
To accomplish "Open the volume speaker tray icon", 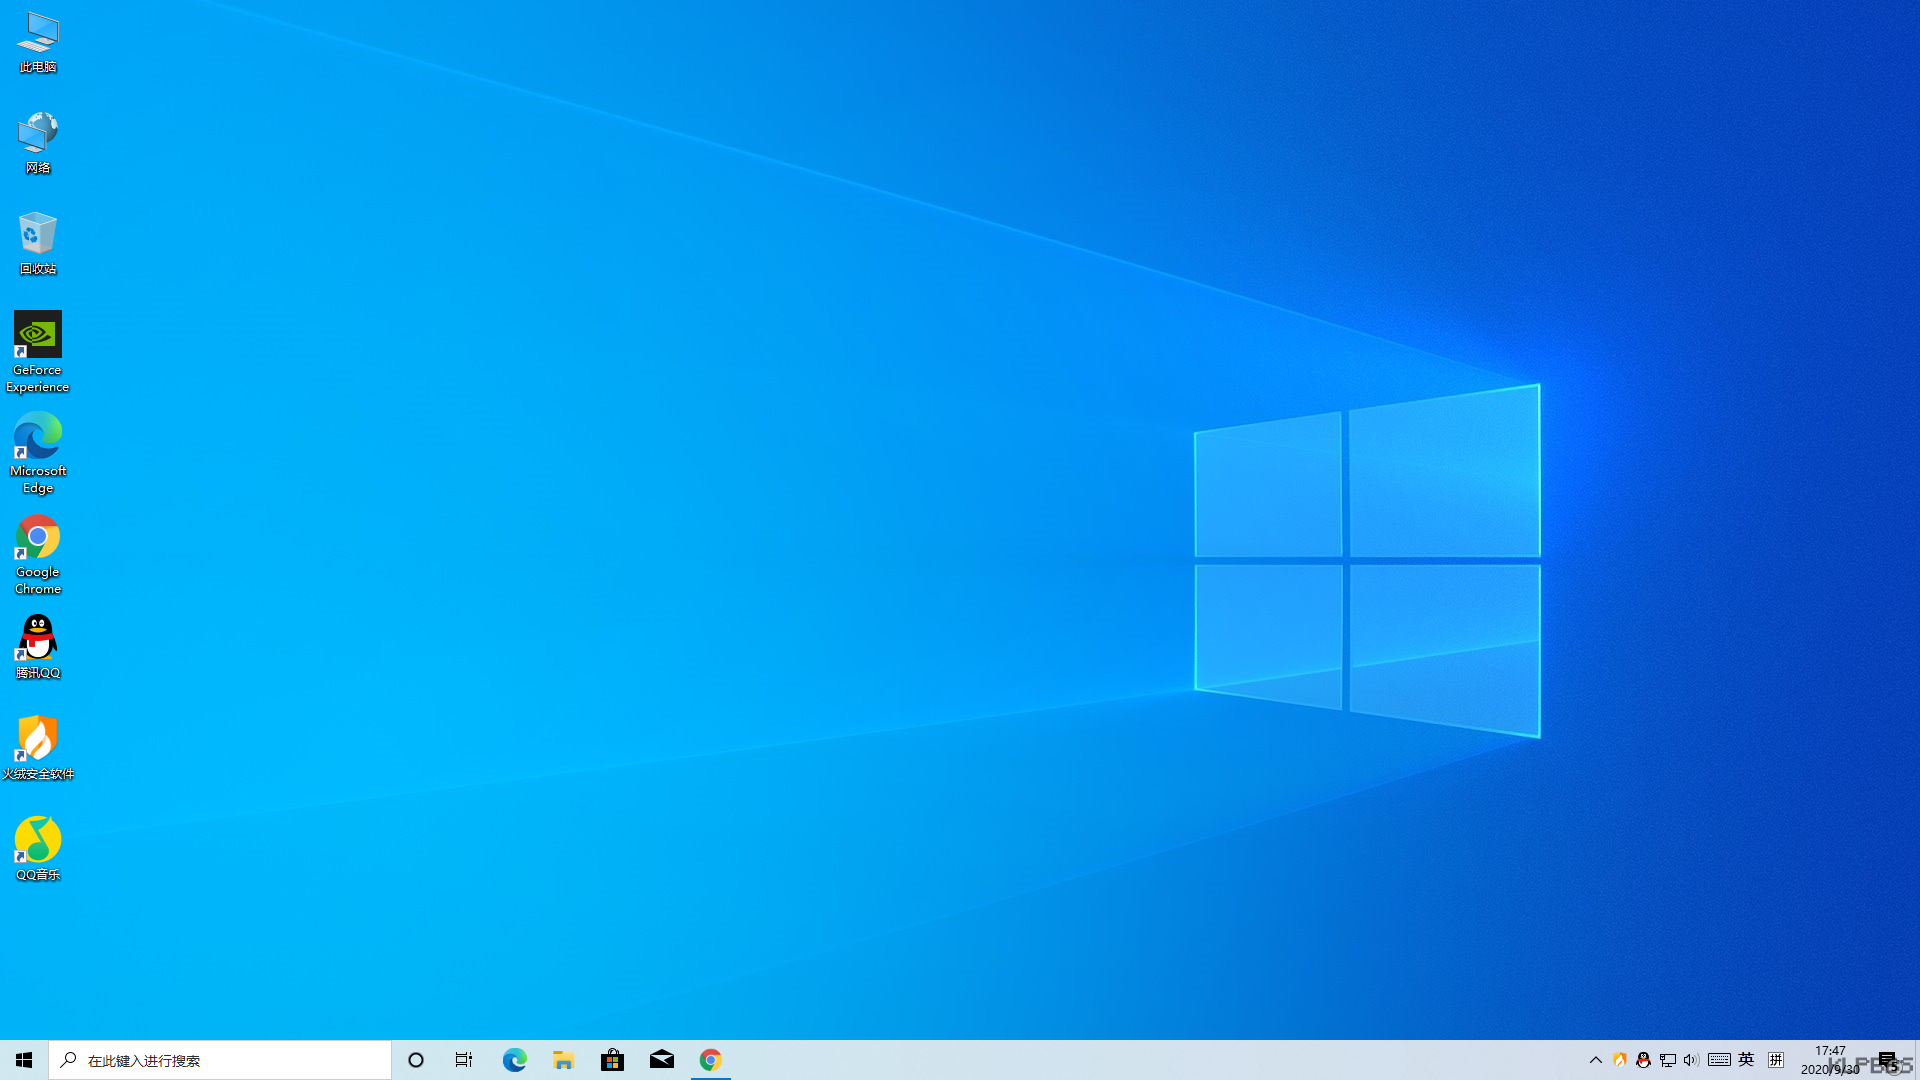I will coord(1691,1060).
